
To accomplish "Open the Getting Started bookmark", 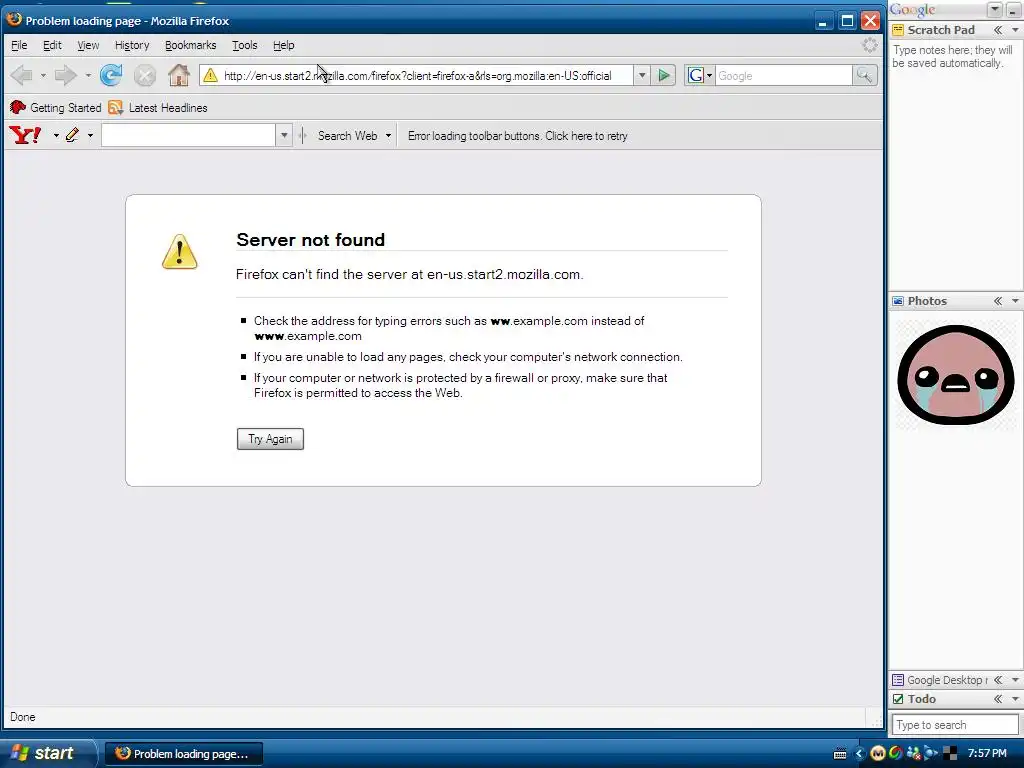I will coord(56,108).
